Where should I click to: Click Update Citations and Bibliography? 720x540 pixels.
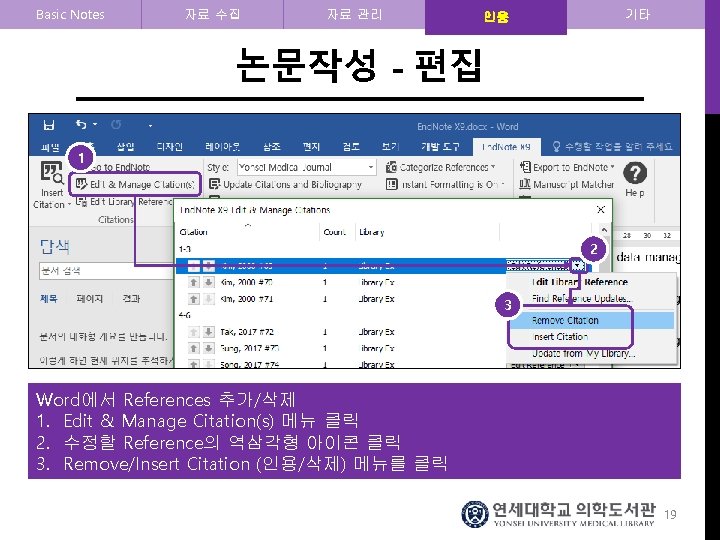[285, 184]
